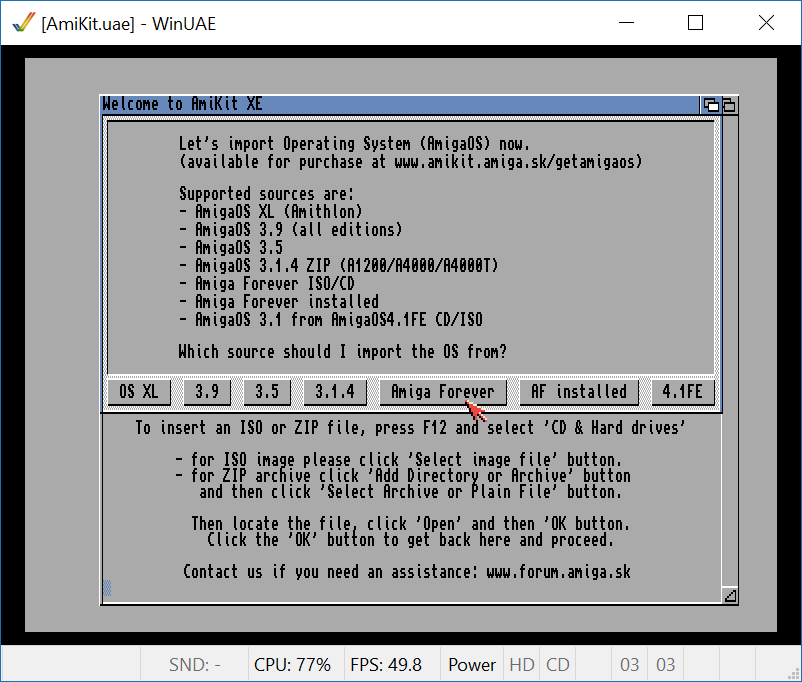
Task: Click the 'Supported sources are:' heading
Action: pyautogui.click(x=266, y=194)
